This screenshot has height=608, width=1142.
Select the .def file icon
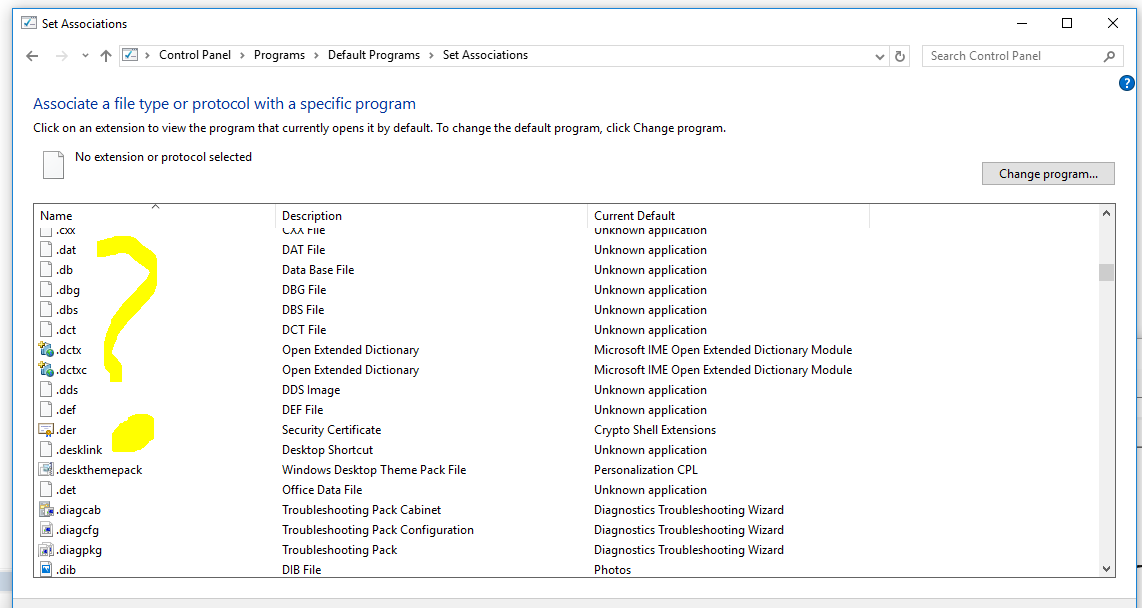47,410
